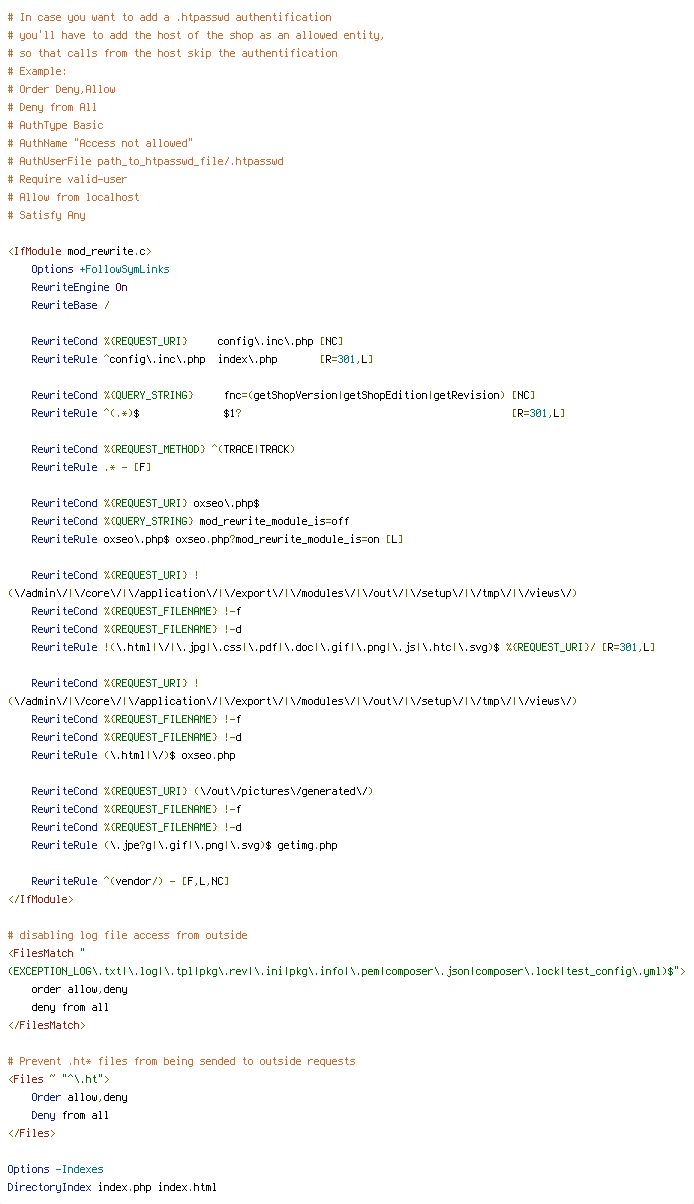Click the '# Example:' comment line
This screenshot has width=694, height=1204.
click(x=37, y=71)
